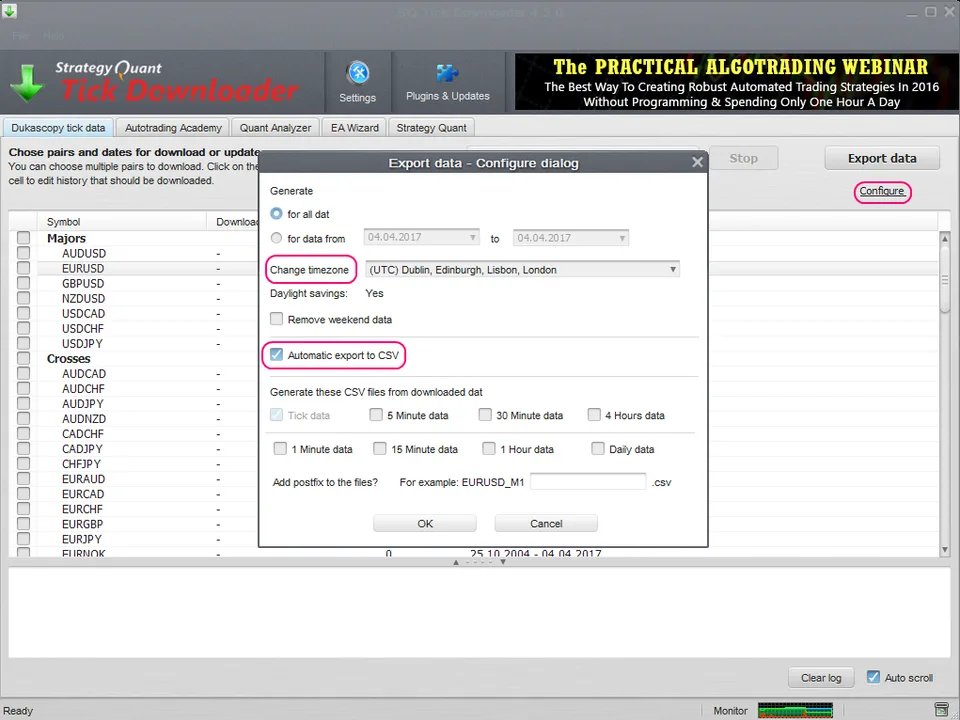Open the Plugins & Updates puzzle icon

(x=448, y=73)
